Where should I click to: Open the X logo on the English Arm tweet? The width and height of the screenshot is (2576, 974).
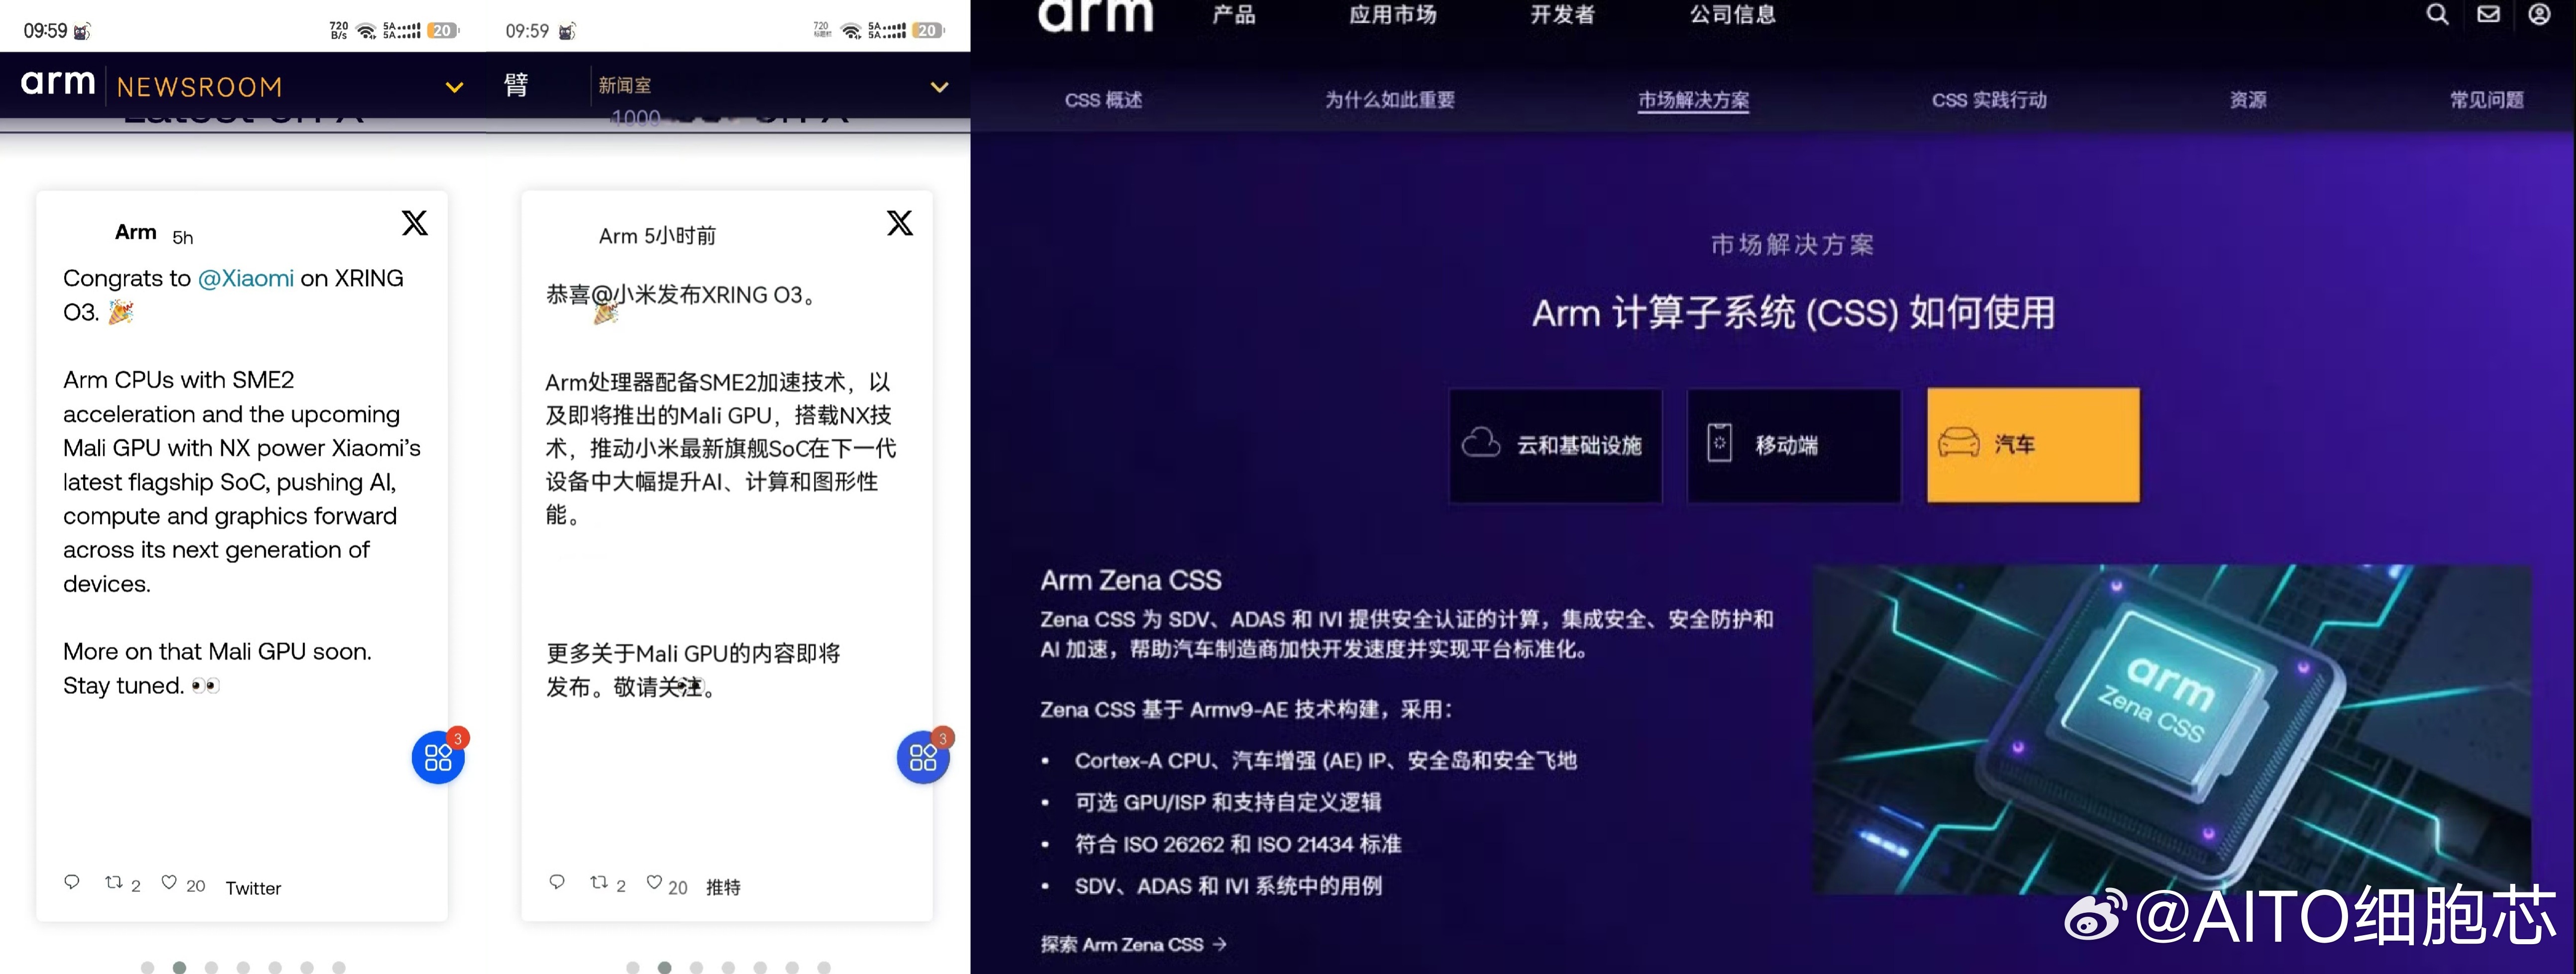[415, 223]
